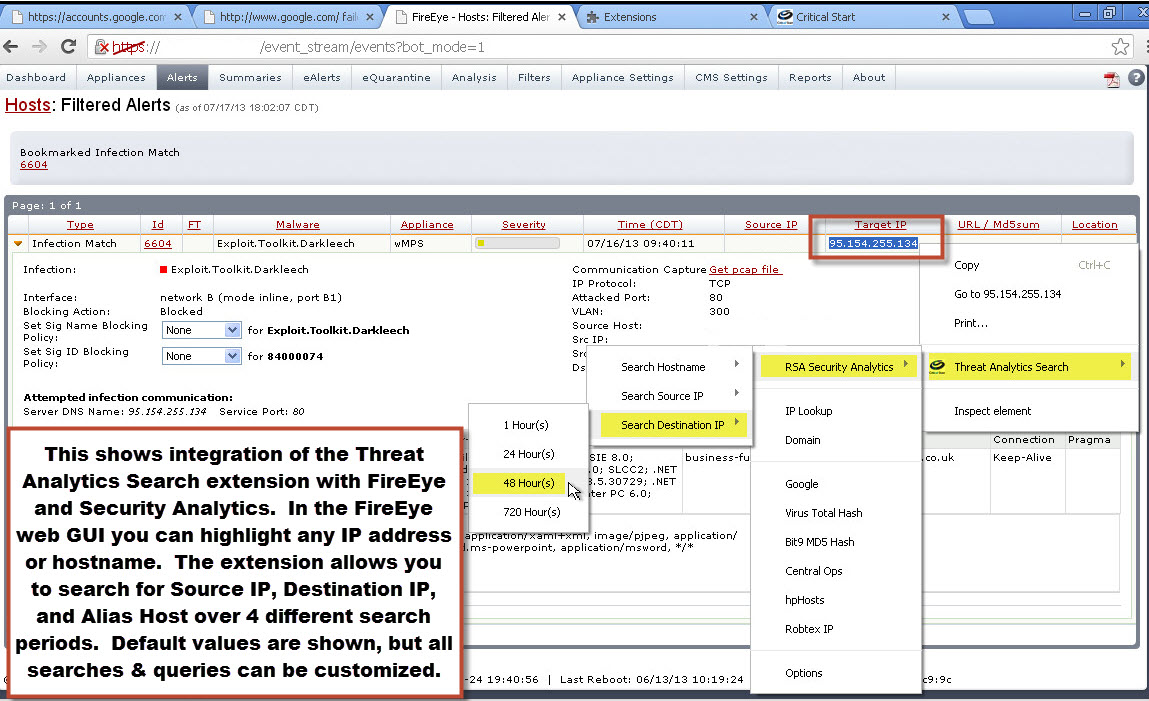Open the eAlerts nav tab
This screenshot has width=1149, height=701.
[x=322, y=77]
